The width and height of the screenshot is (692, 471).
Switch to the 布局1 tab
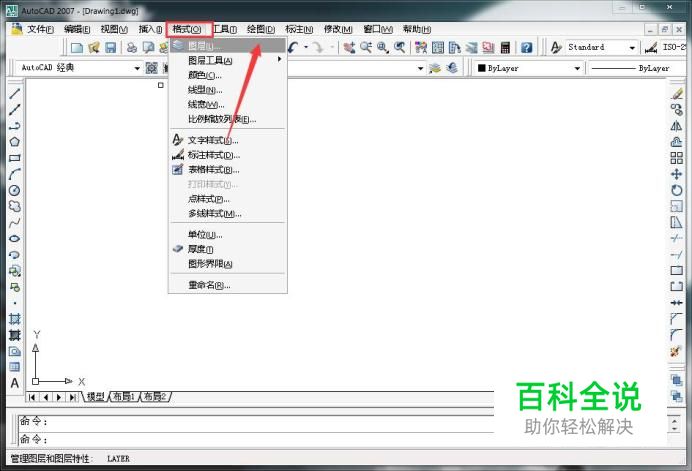click(124, 397)
